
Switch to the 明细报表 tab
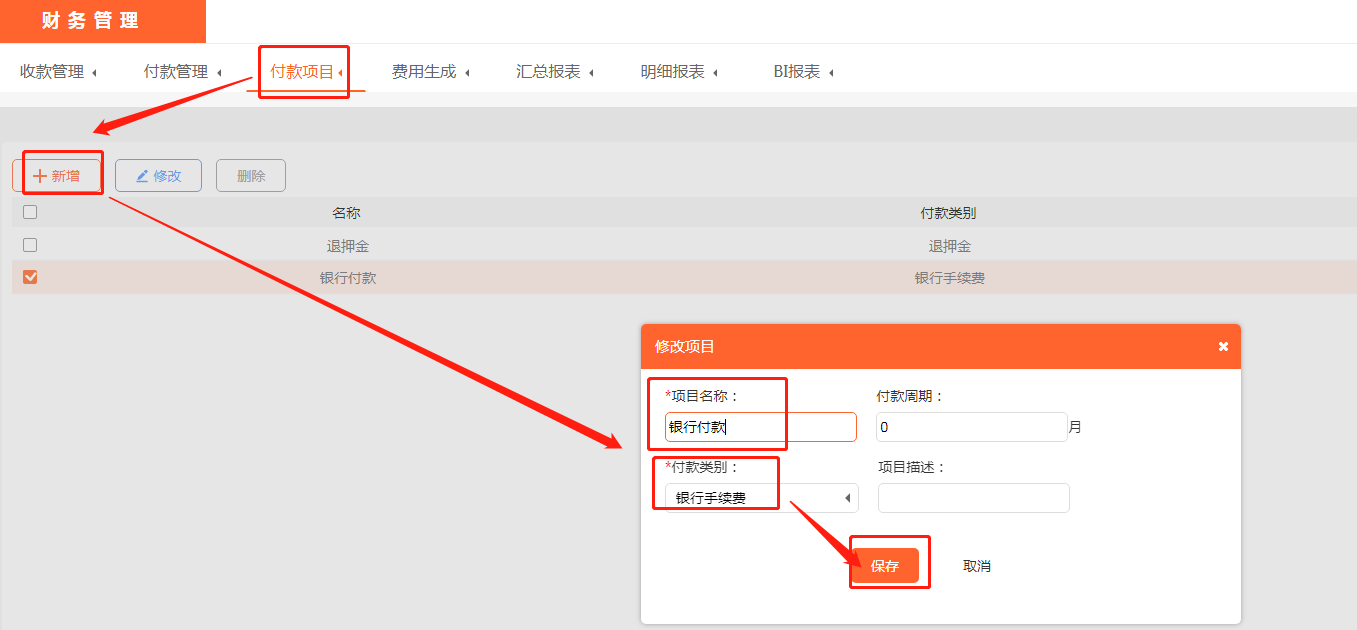673,72
